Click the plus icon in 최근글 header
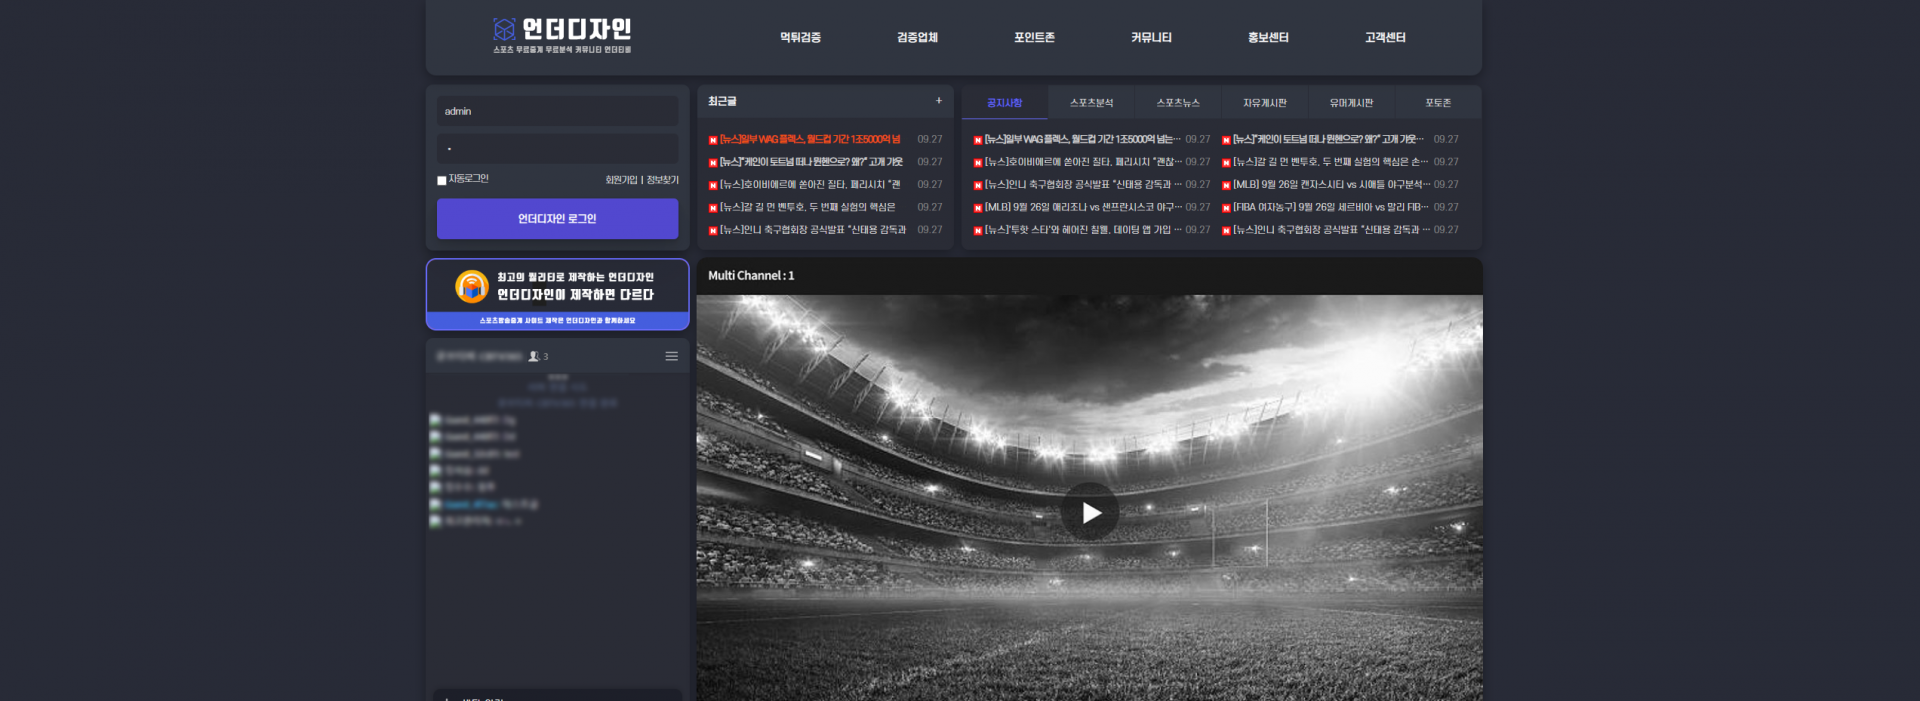This screenshot has width=1920, height=701. point(938,101)
